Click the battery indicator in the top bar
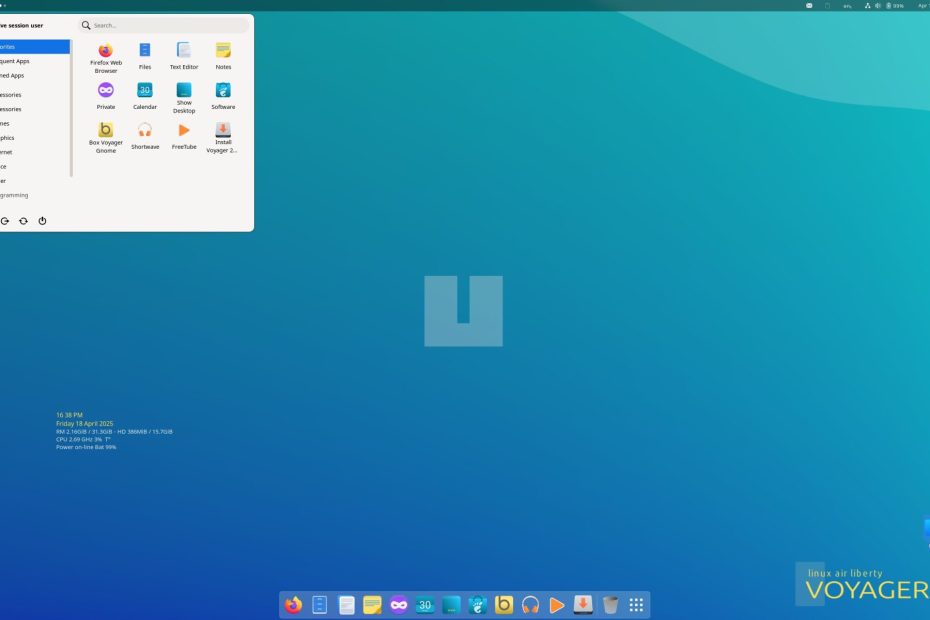Image resolution: width=930 pixels, height=620 pixels. tap(895, 5)
